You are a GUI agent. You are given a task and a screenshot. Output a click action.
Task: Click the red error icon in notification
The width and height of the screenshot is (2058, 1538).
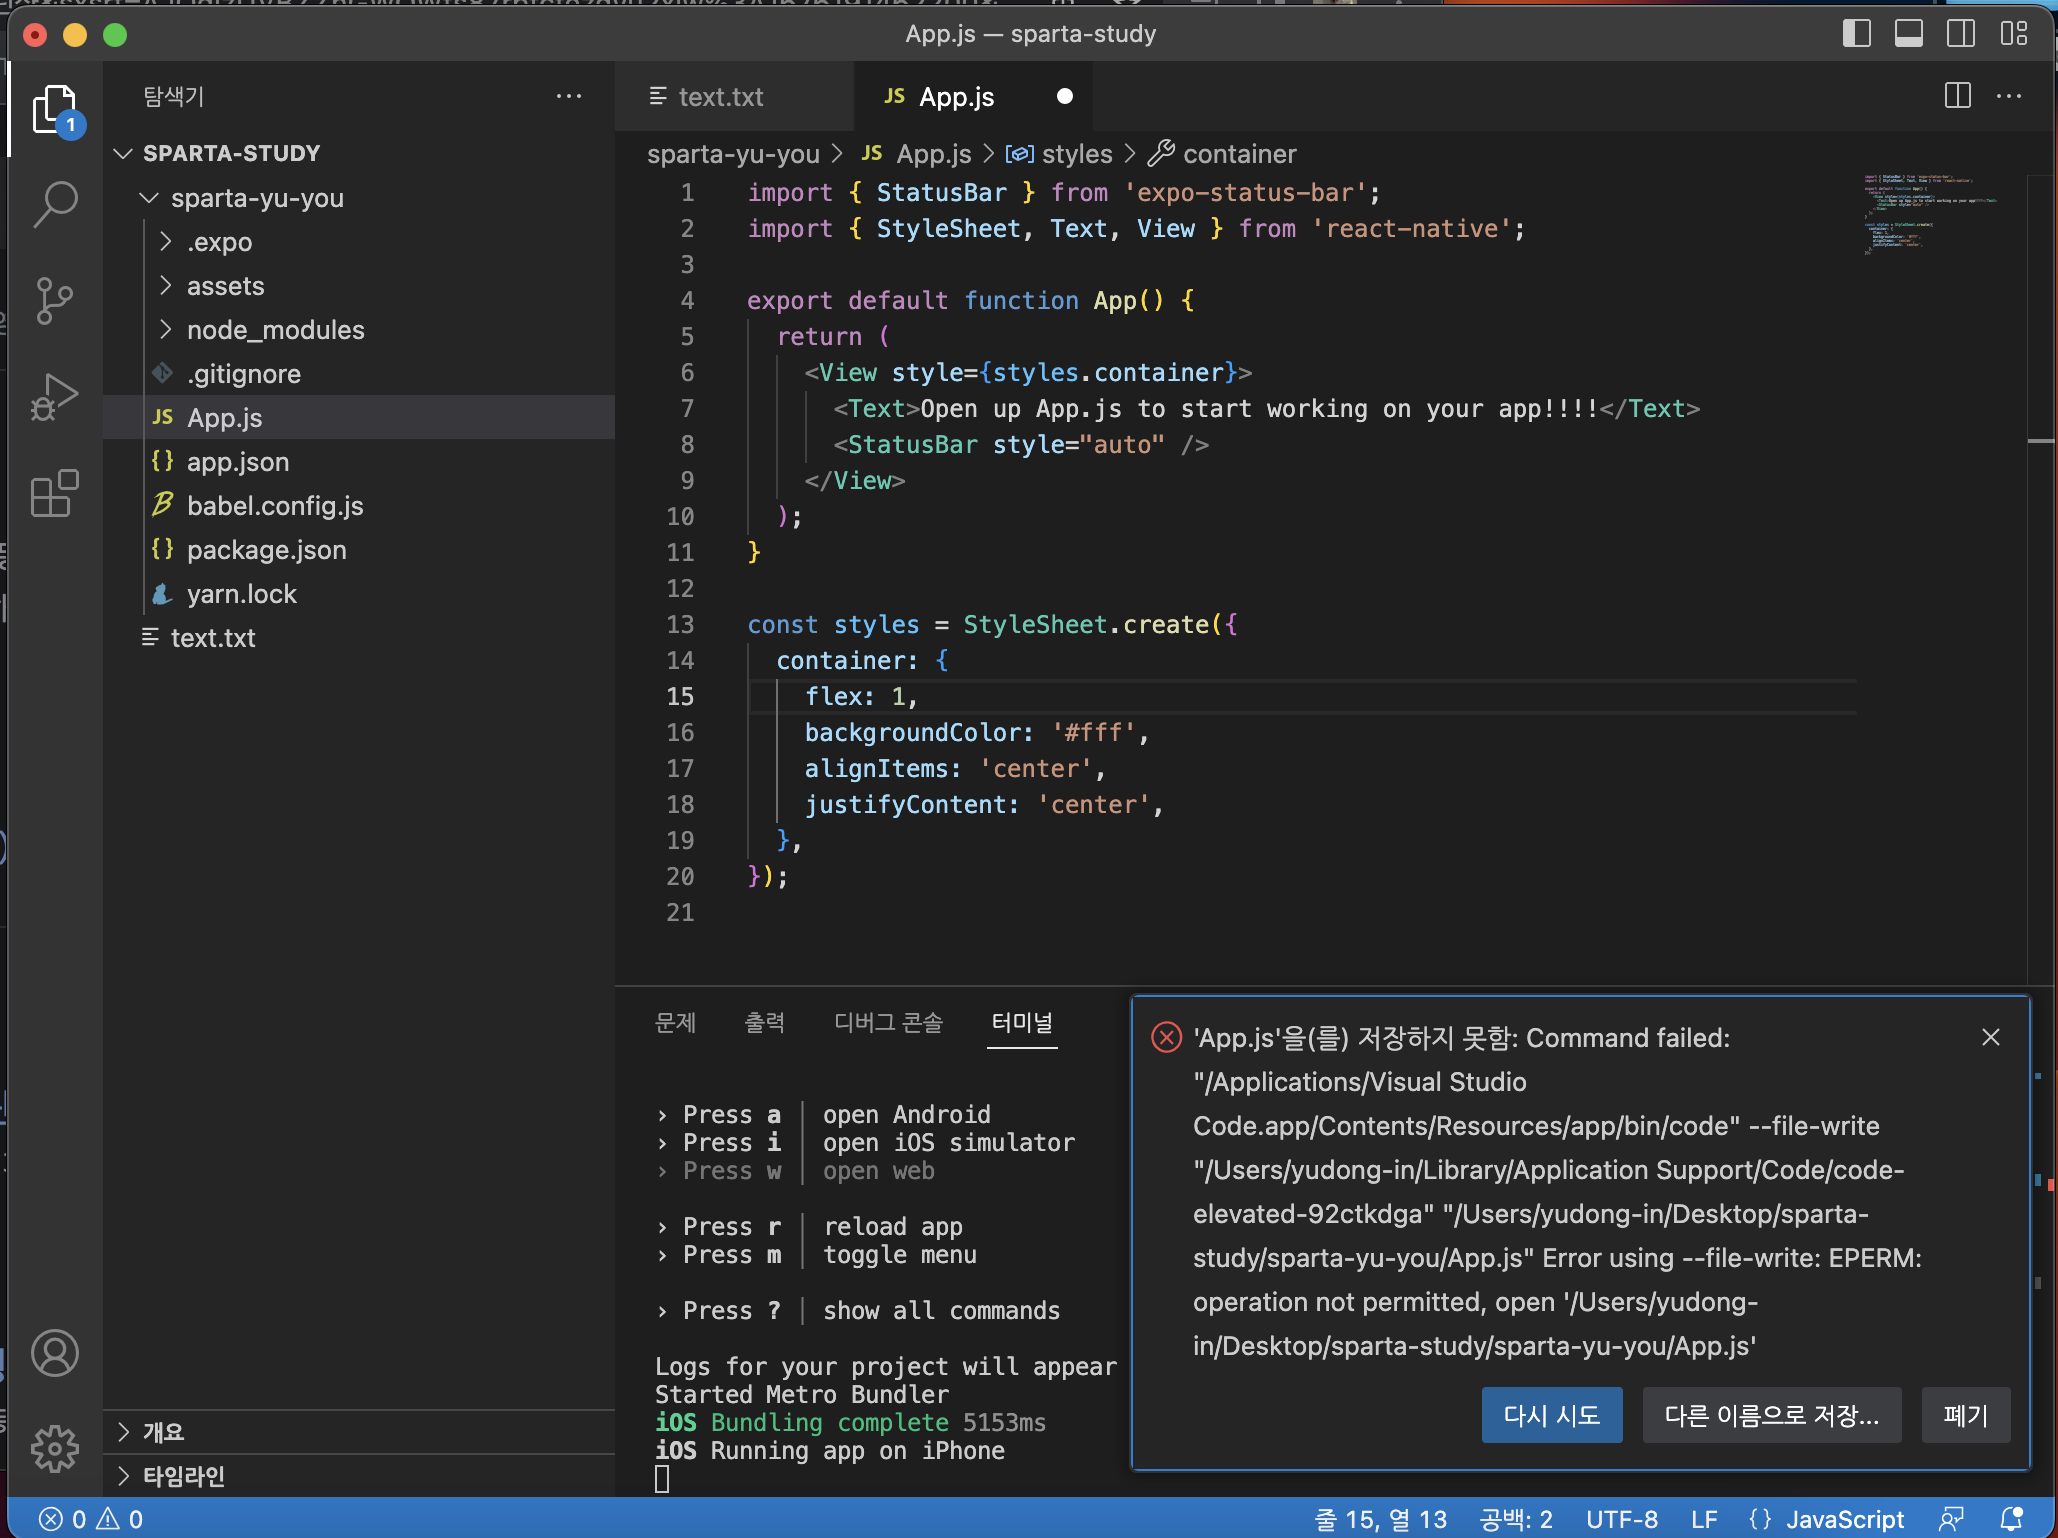pos(1166,1037)
